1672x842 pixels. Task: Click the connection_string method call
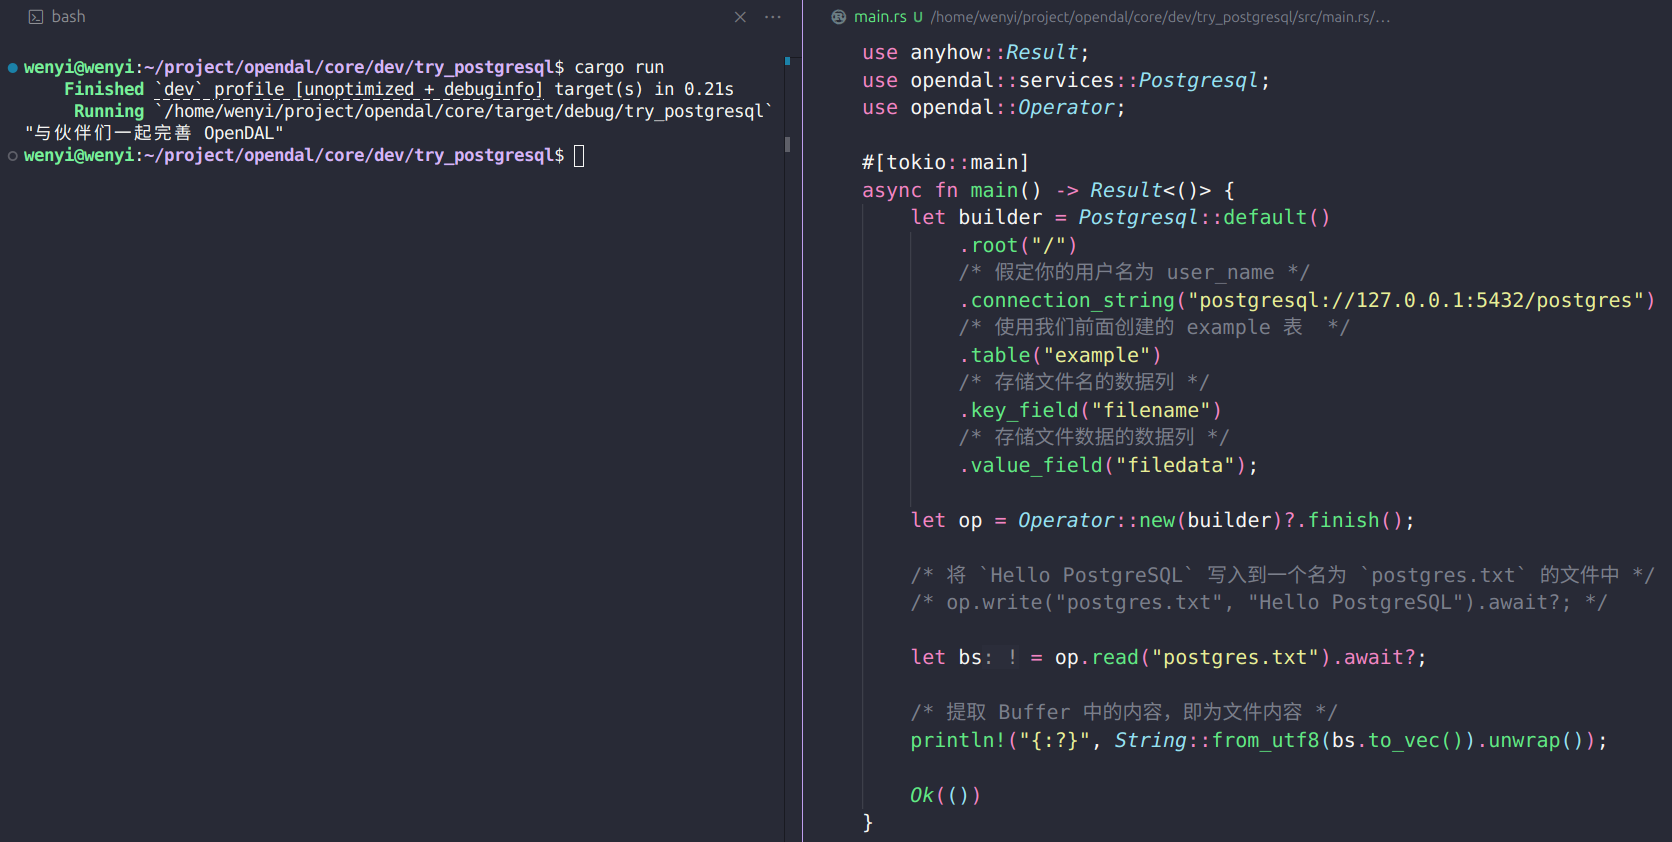pos(1072,300)
